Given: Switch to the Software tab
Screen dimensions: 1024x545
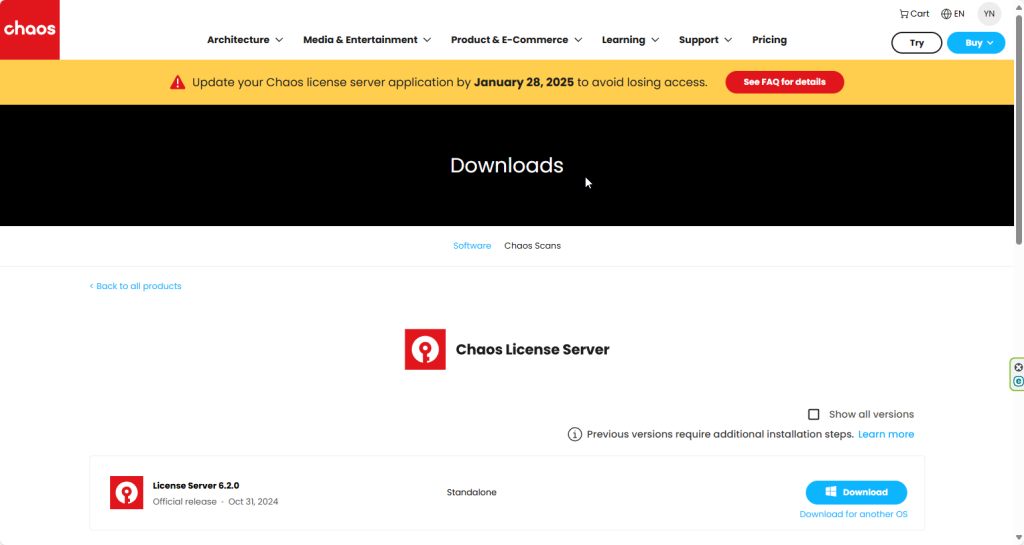Looking at the screenshot, I should 472,246.
